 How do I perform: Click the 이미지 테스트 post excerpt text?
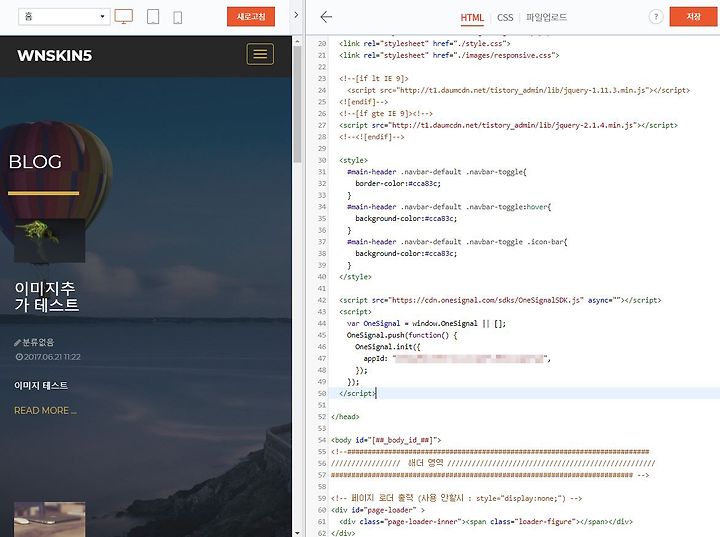41,385
